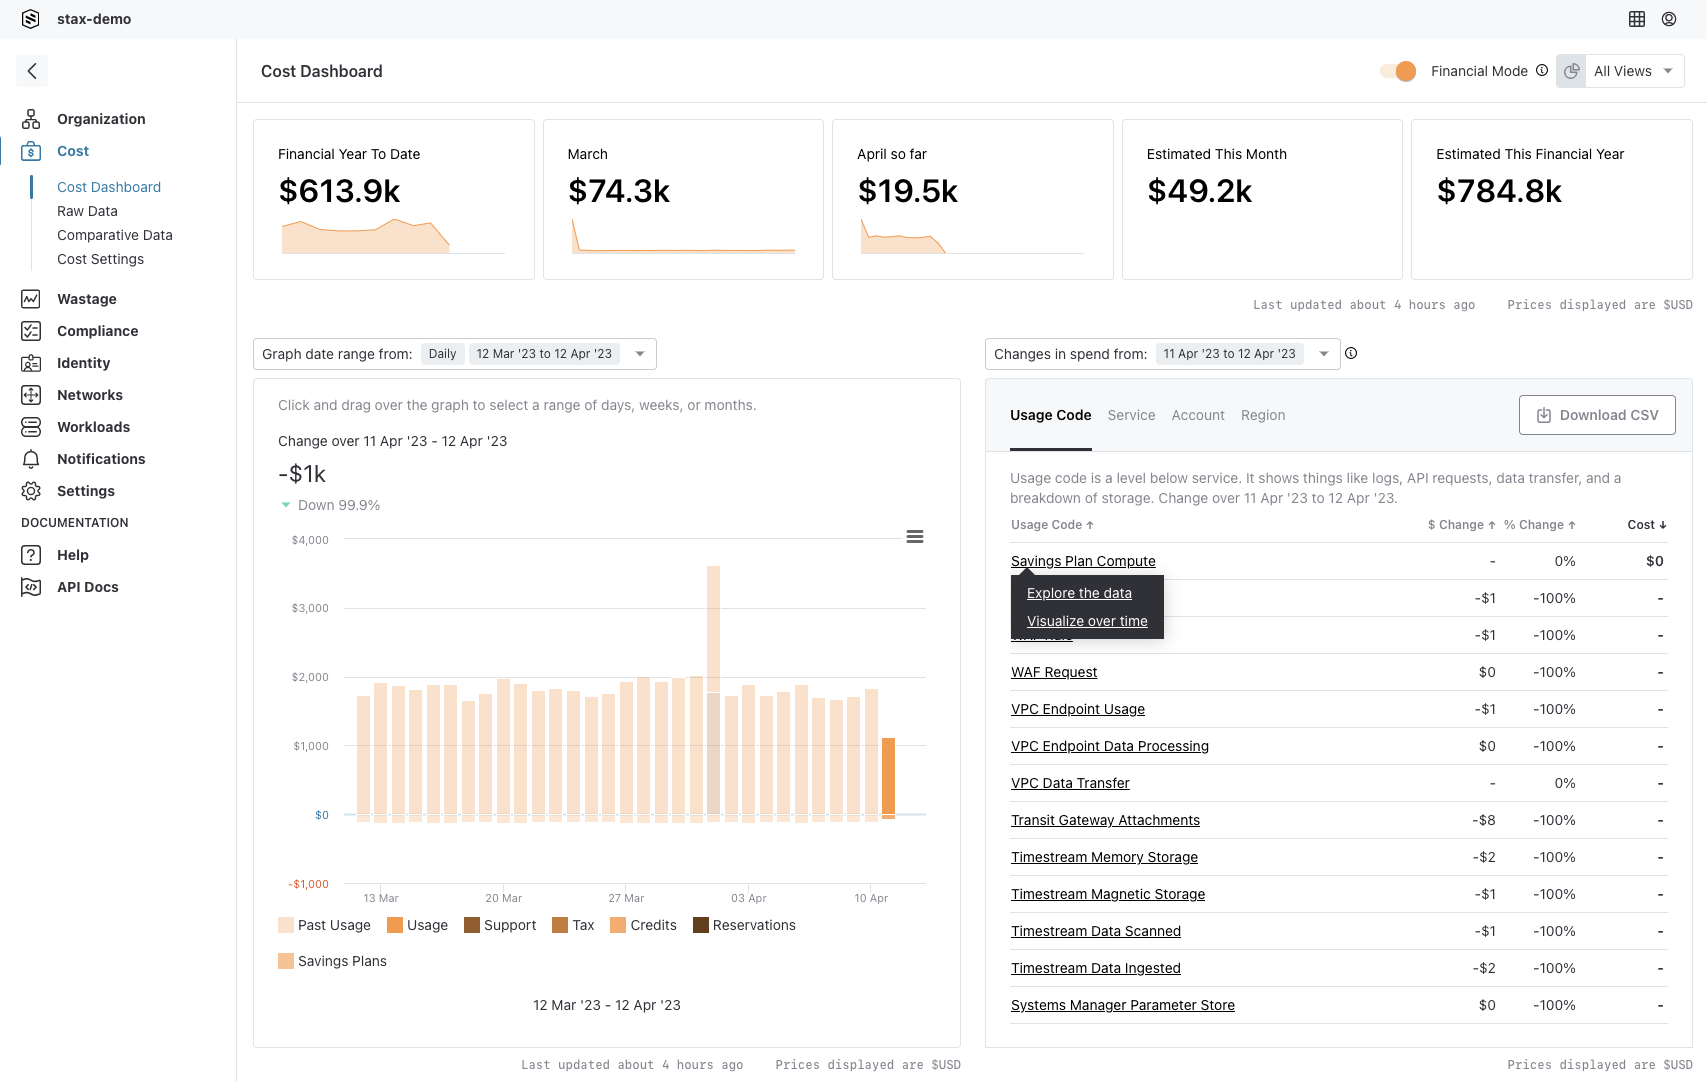Click the Financial Mode info icon

1542,70
